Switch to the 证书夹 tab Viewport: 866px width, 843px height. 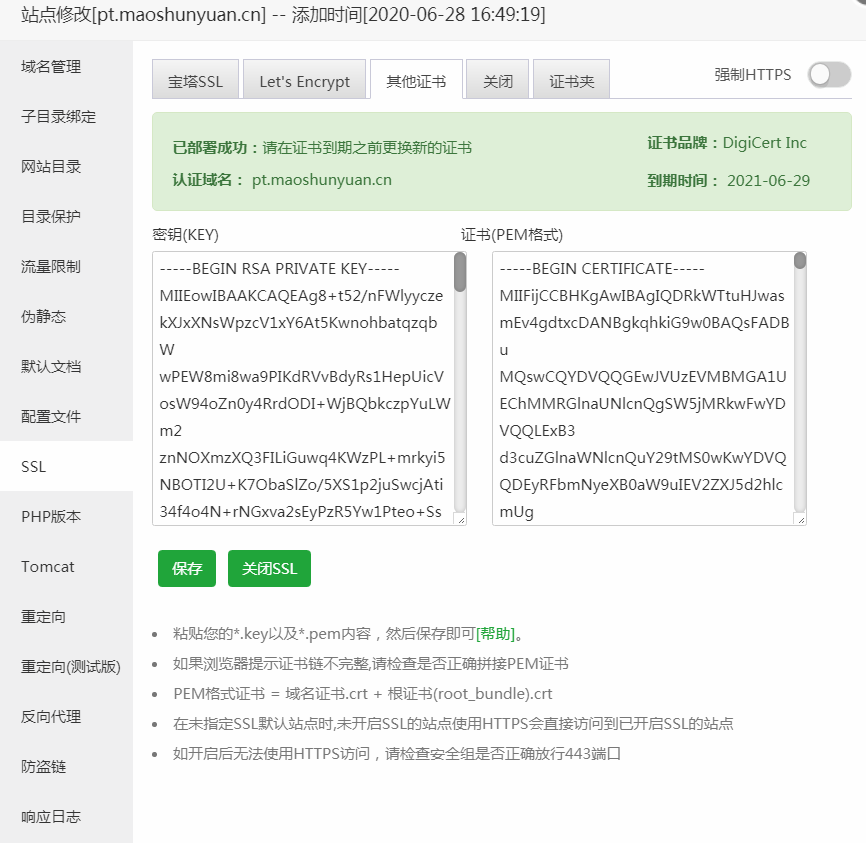coord(571,81)
